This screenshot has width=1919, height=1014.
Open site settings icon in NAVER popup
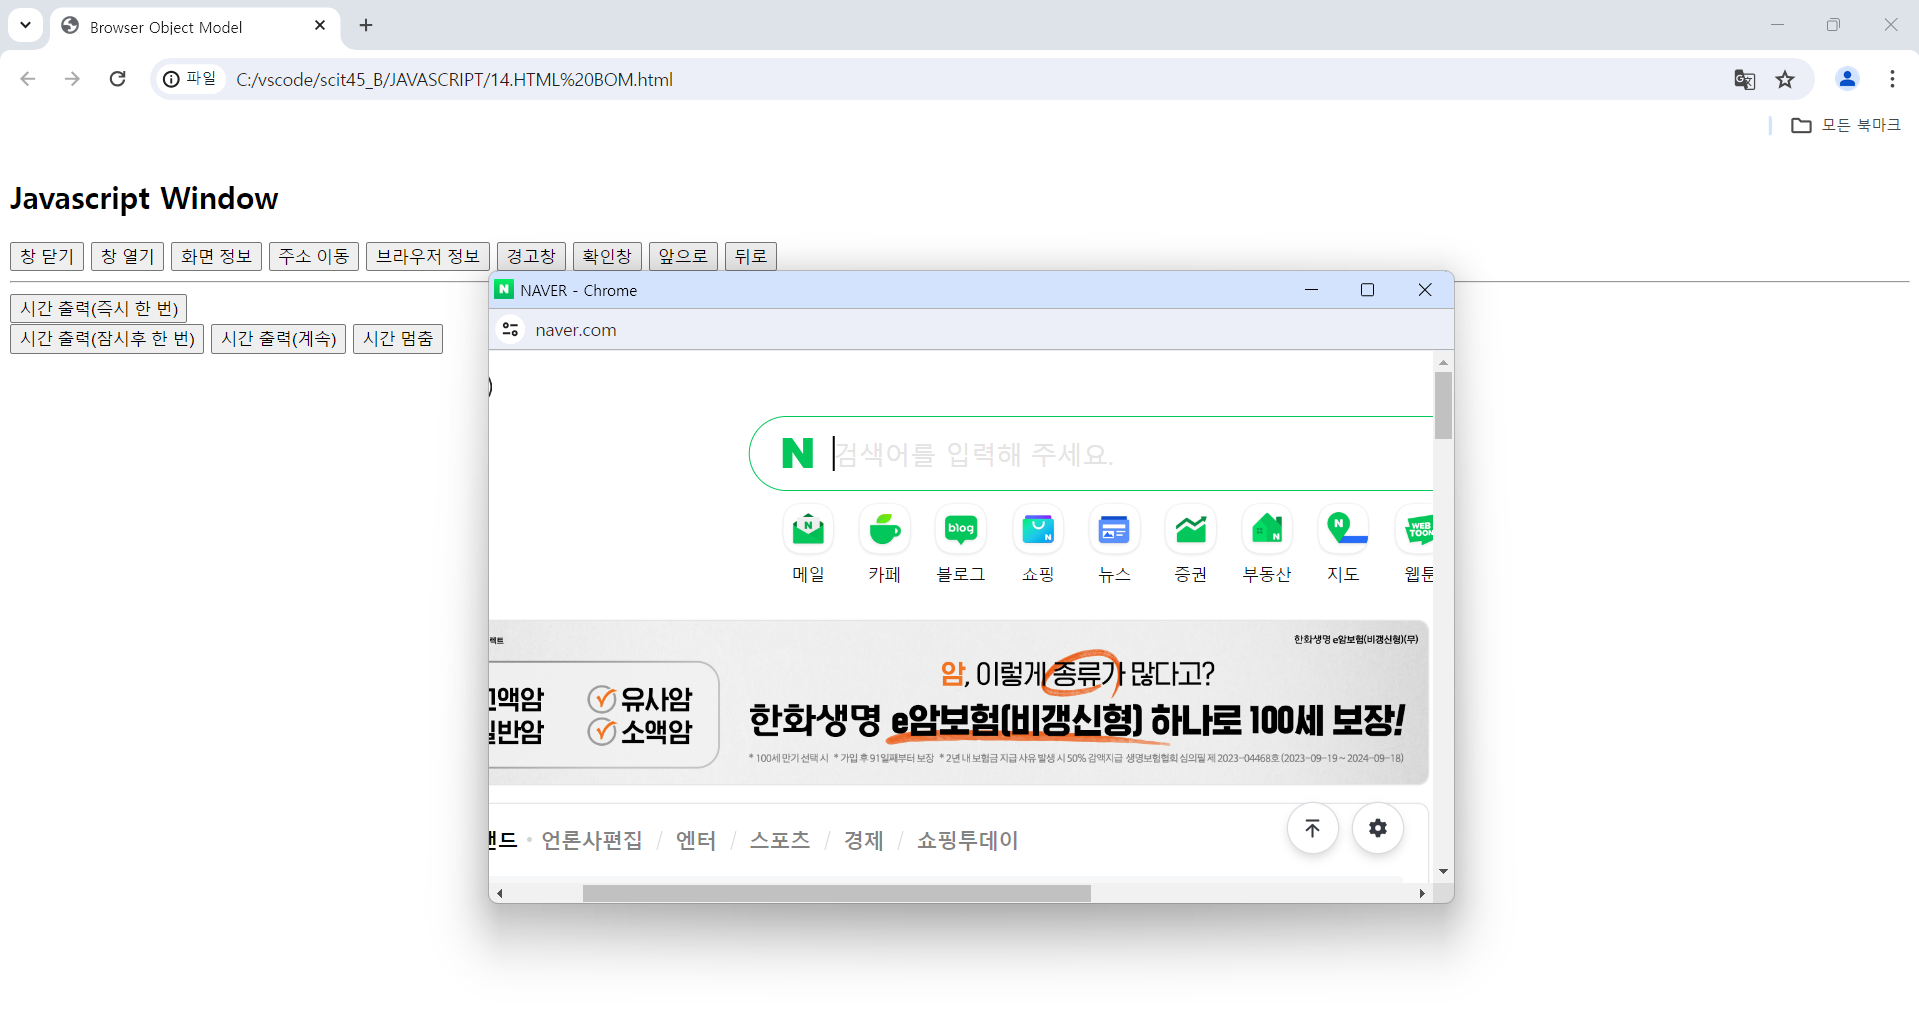[x=510, y=330]
